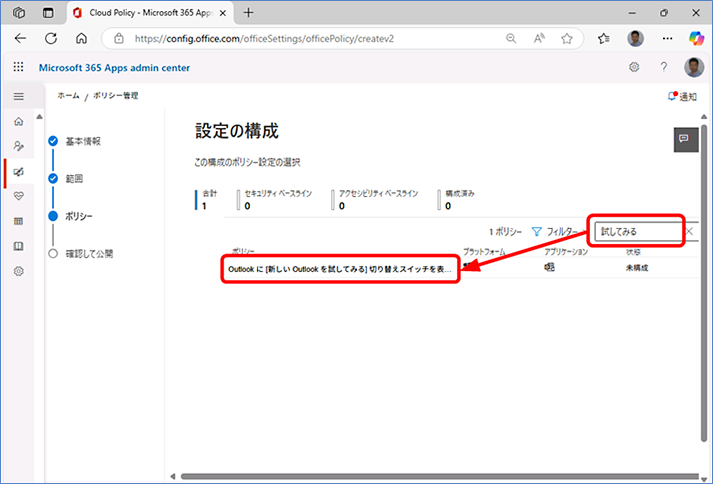This screenshot has width=713, height=484.
Task: Open the zoom control in address bar
Action: tap(511, 39)
